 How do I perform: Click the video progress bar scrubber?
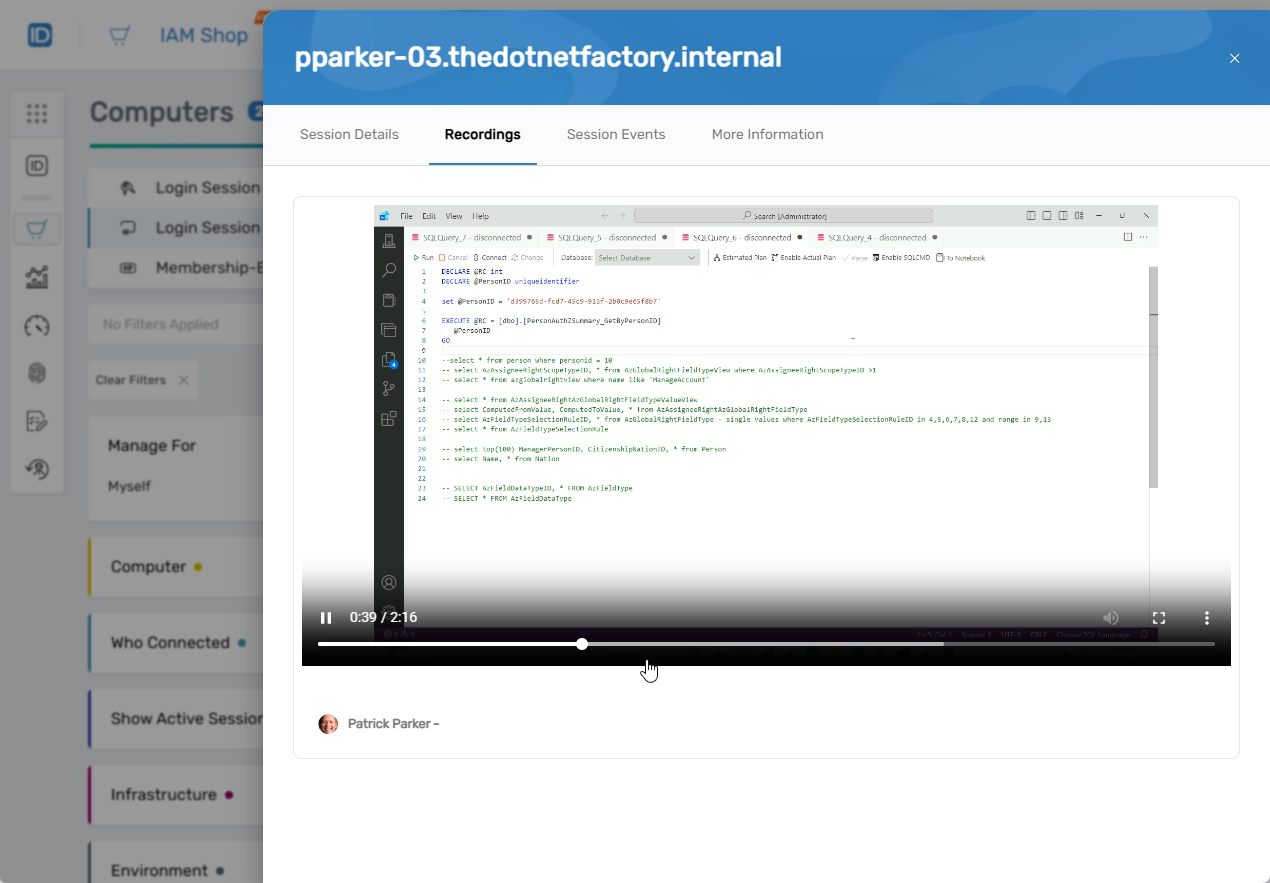click(x=582, y=644)
